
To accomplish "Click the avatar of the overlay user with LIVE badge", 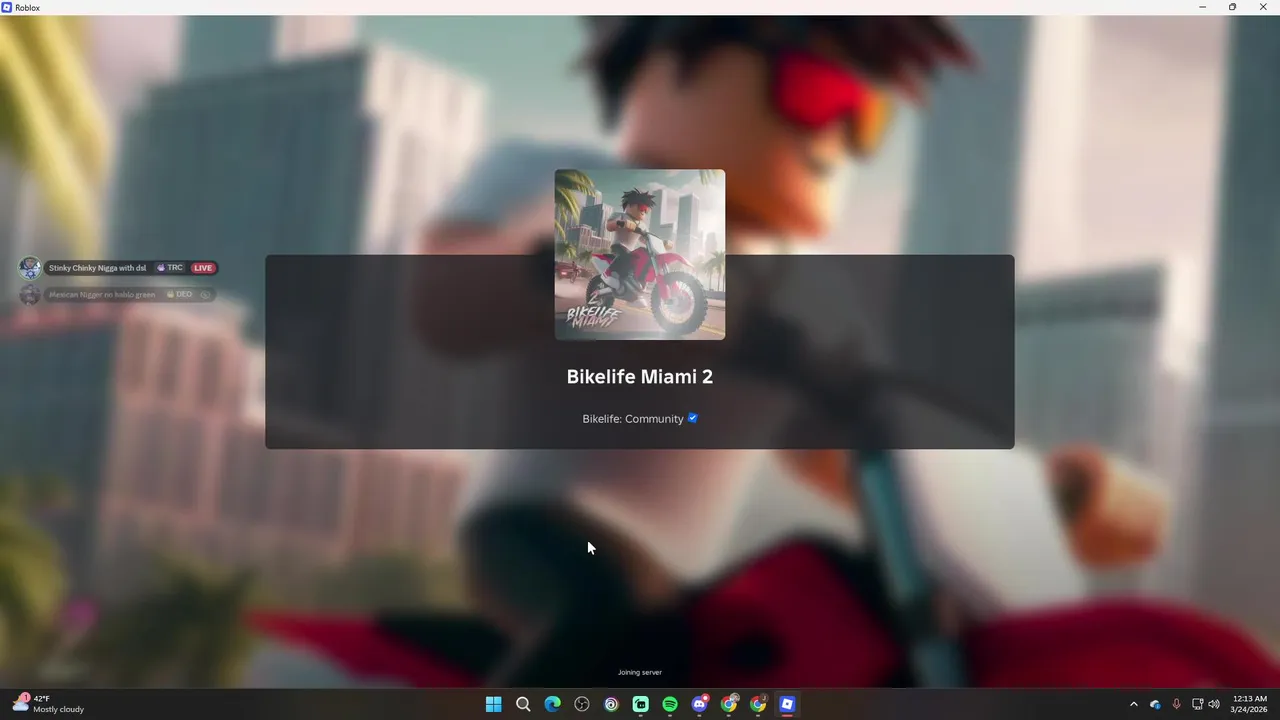I will tap(30, 268).
